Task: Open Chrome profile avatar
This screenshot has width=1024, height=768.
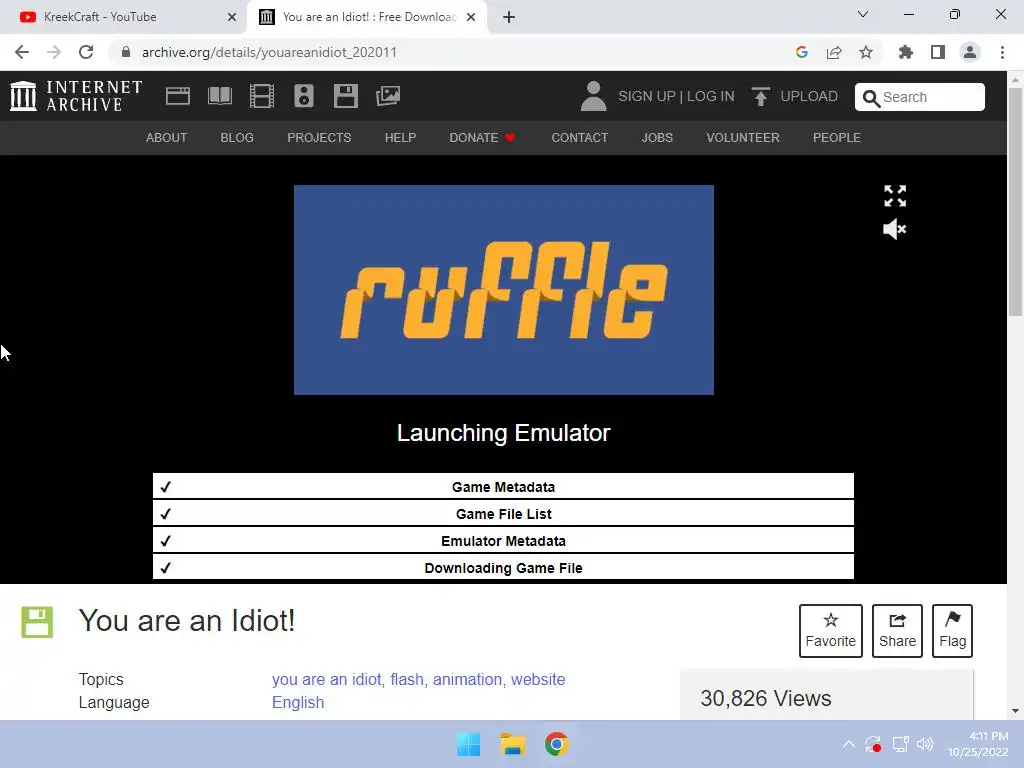Action: coord(970,52)
